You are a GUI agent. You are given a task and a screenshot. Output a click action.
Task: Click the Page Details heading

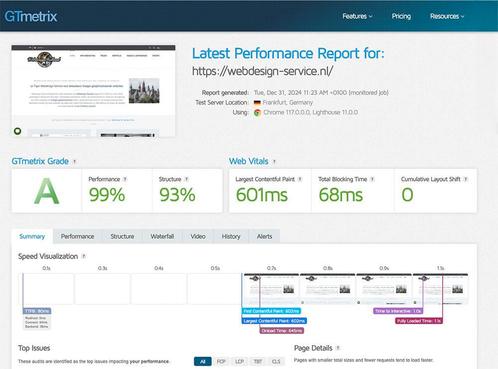[313, 348]
